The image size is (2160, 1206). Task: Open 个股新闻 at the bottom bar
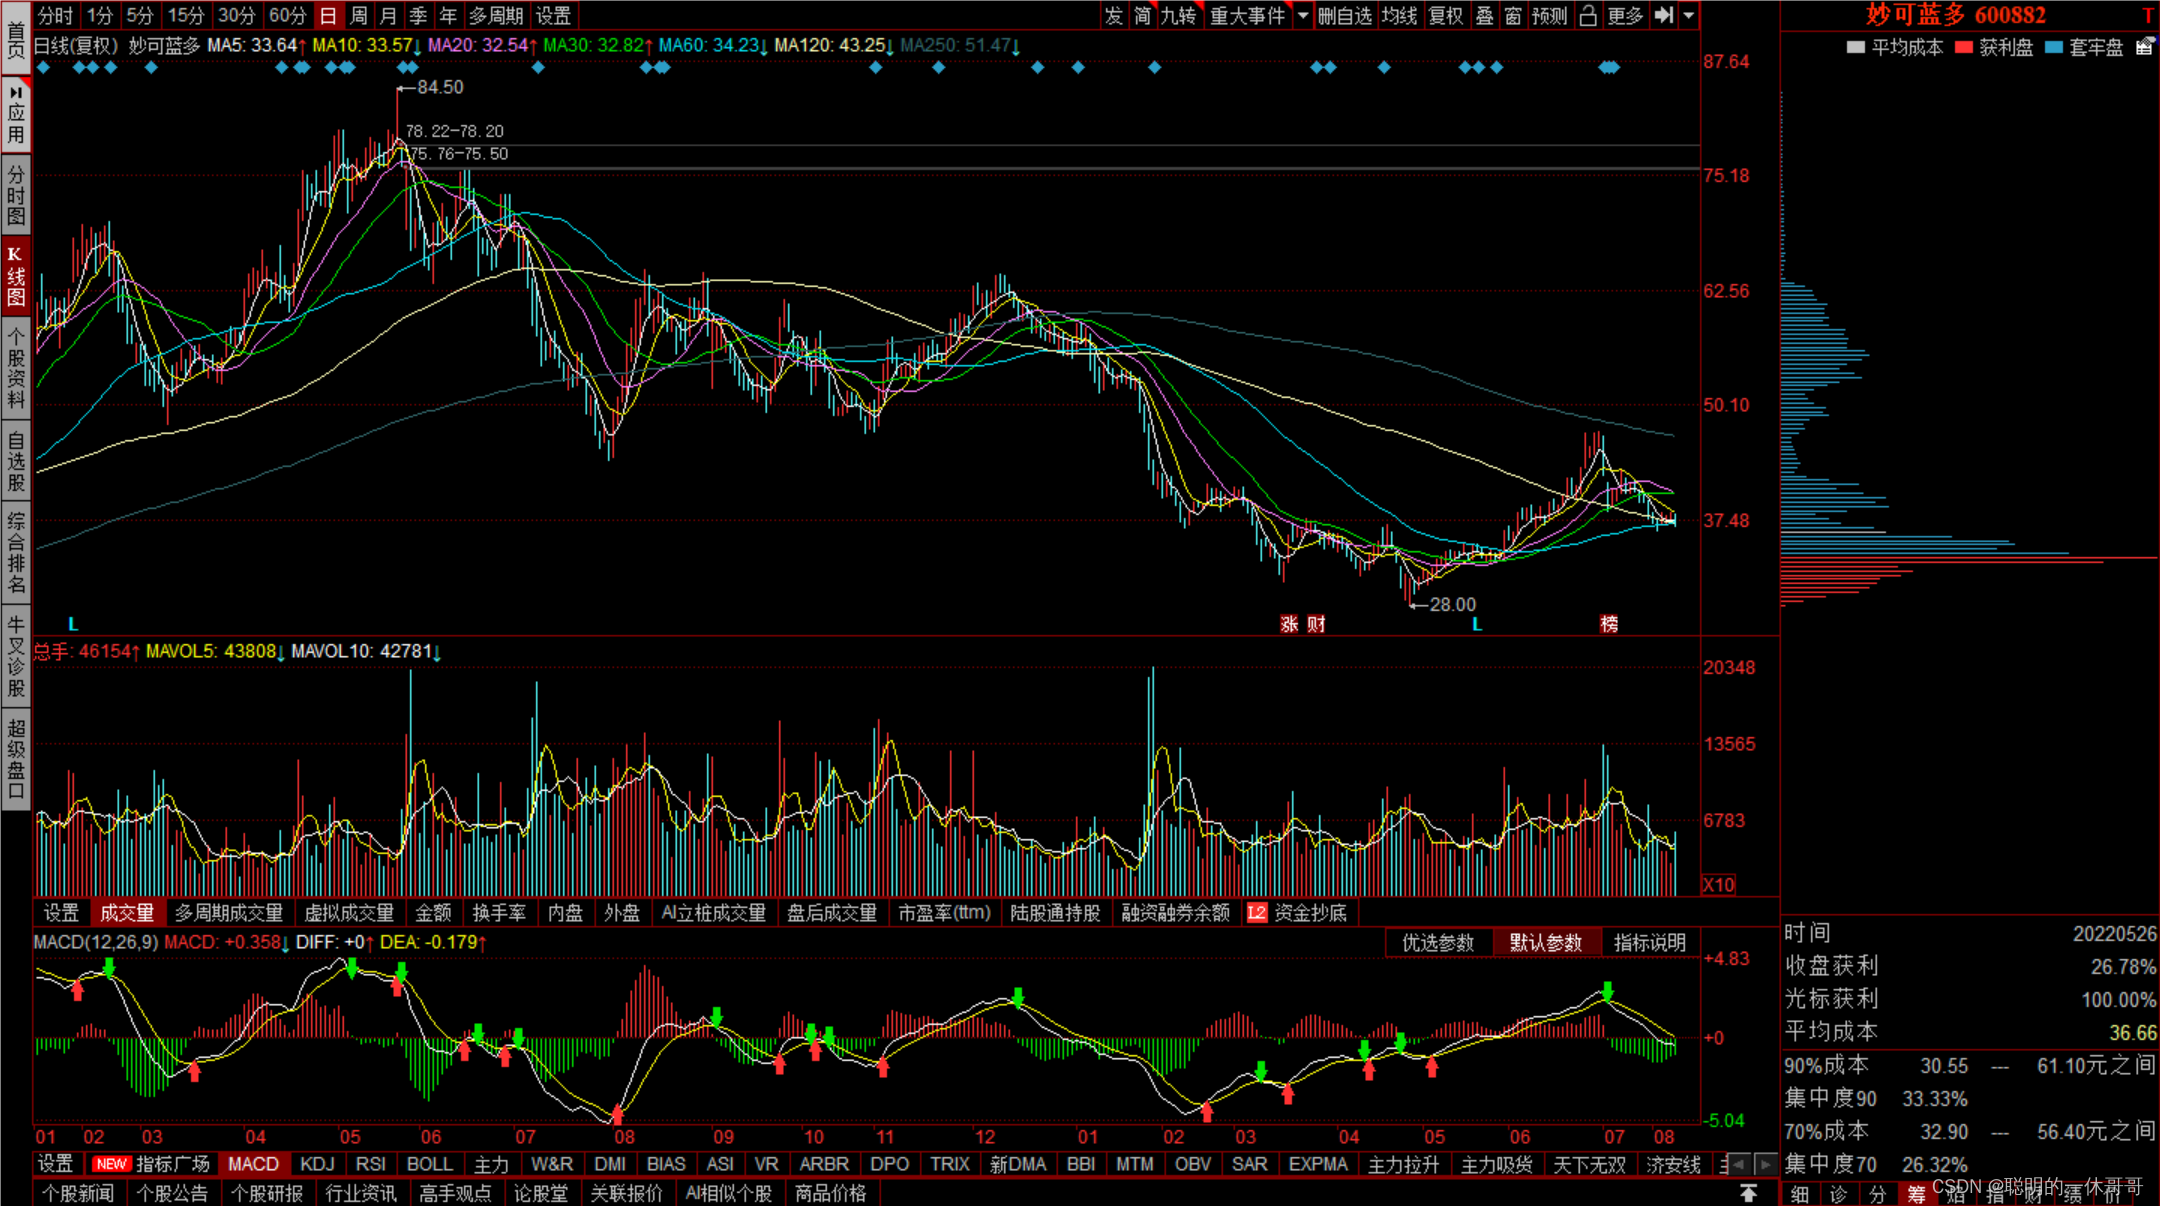point(78,1193)
